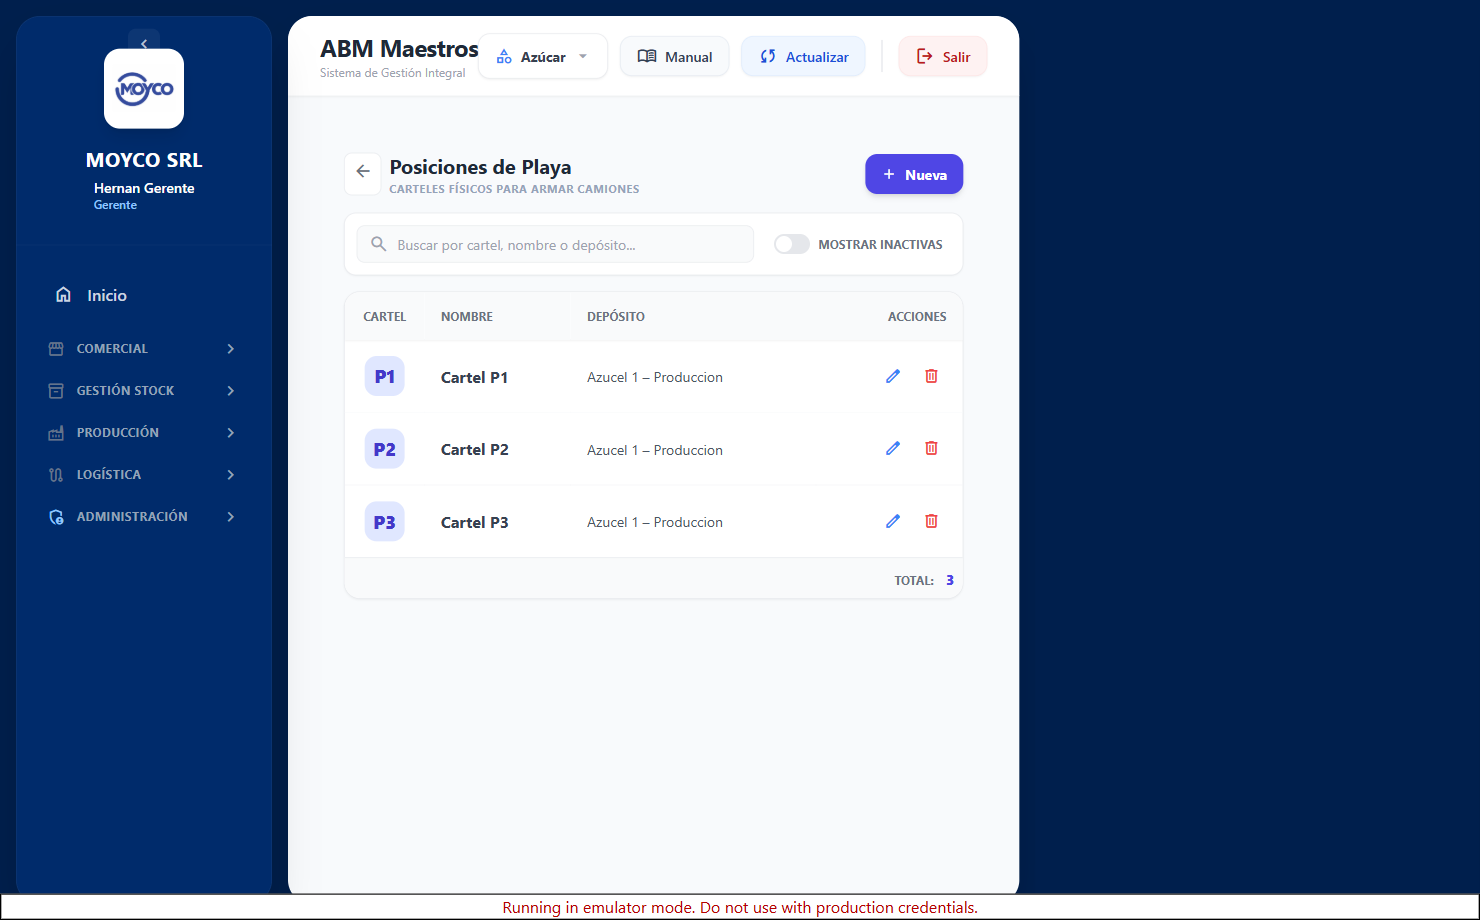Focus the Buscar por cartel search field
The width and height of the screenshot is (1480, 920).
tap(555, 244)
